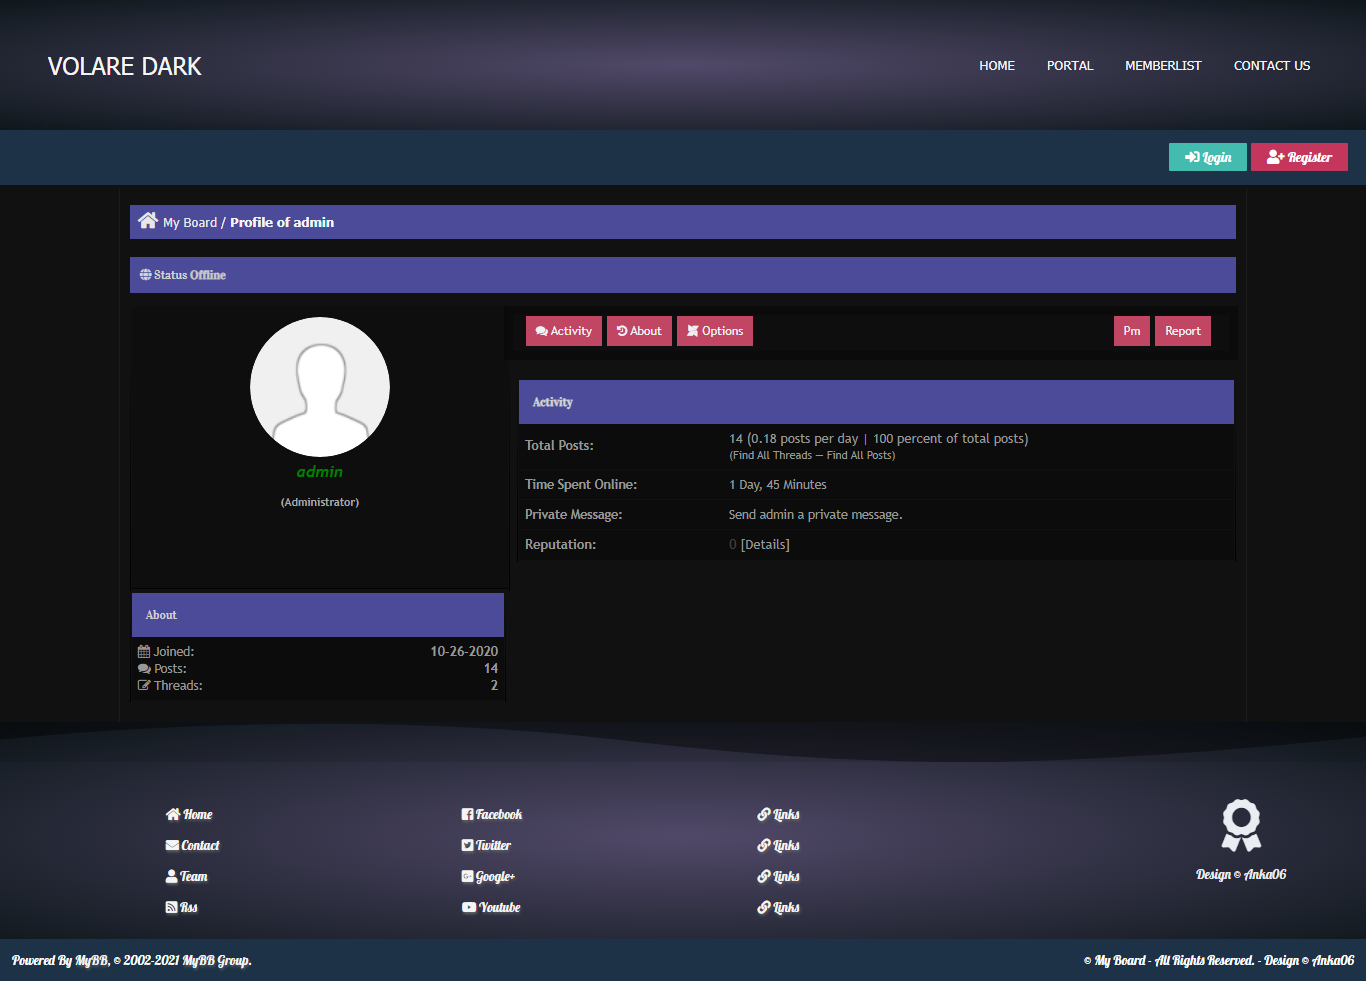Viewport: 1366px width, 981px height.
Task: Switch to the Activity tab
Action: [564, 331]
